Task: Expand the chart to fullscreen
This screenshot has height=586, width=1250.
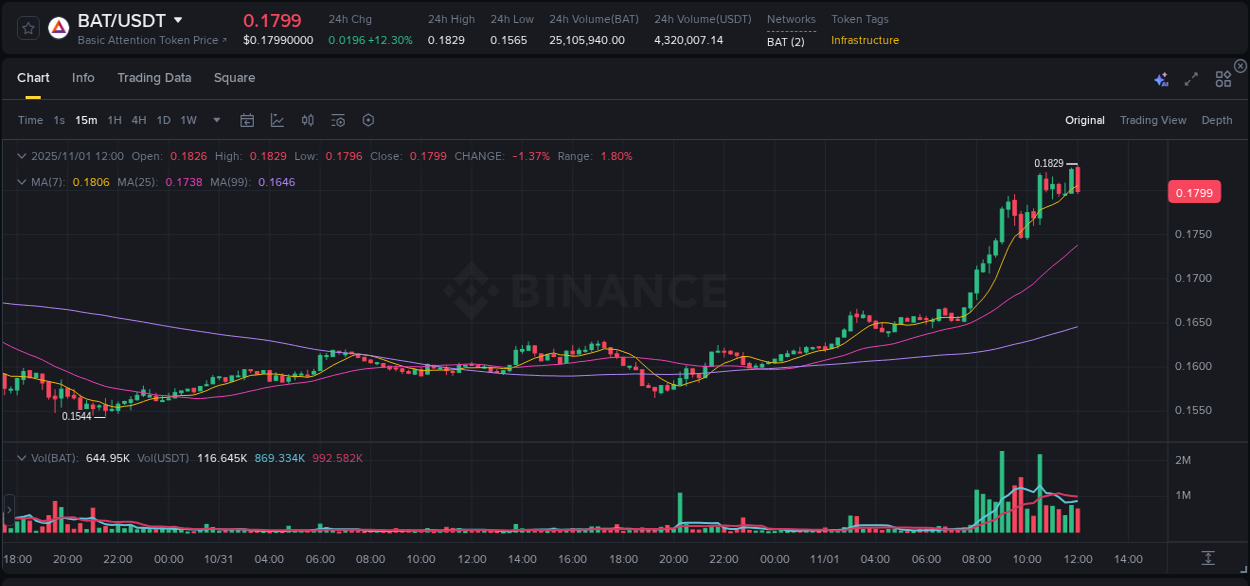Action: [x=1190, y=78]
